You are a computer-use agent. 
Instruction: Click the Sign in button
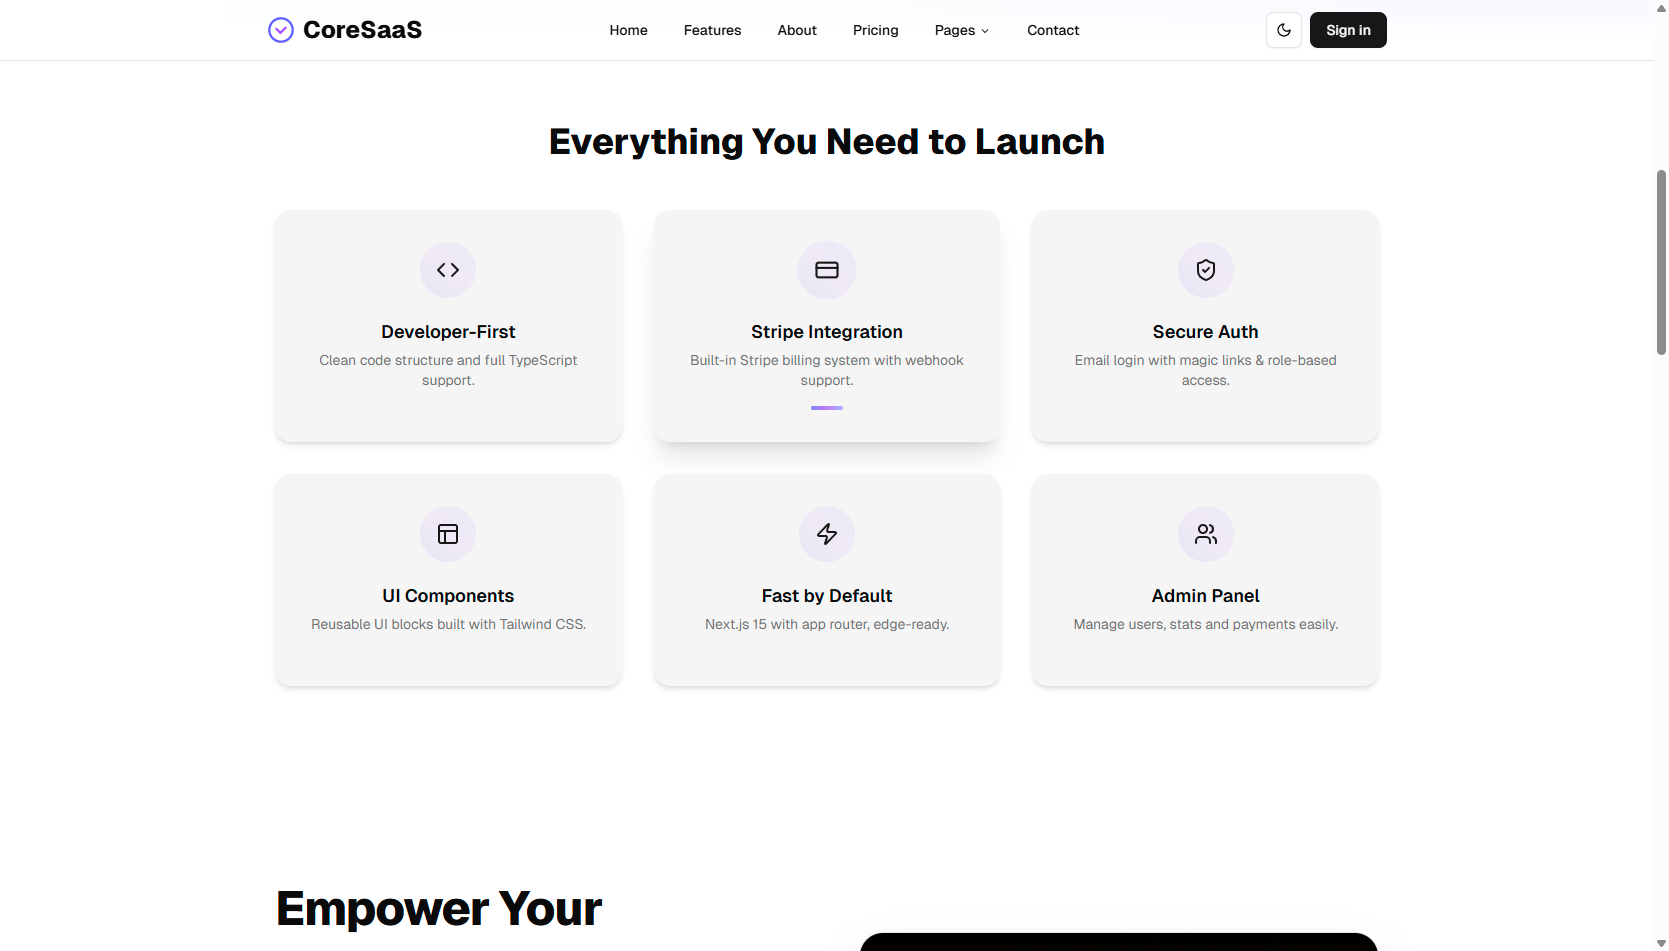(x=1348, y=30)
